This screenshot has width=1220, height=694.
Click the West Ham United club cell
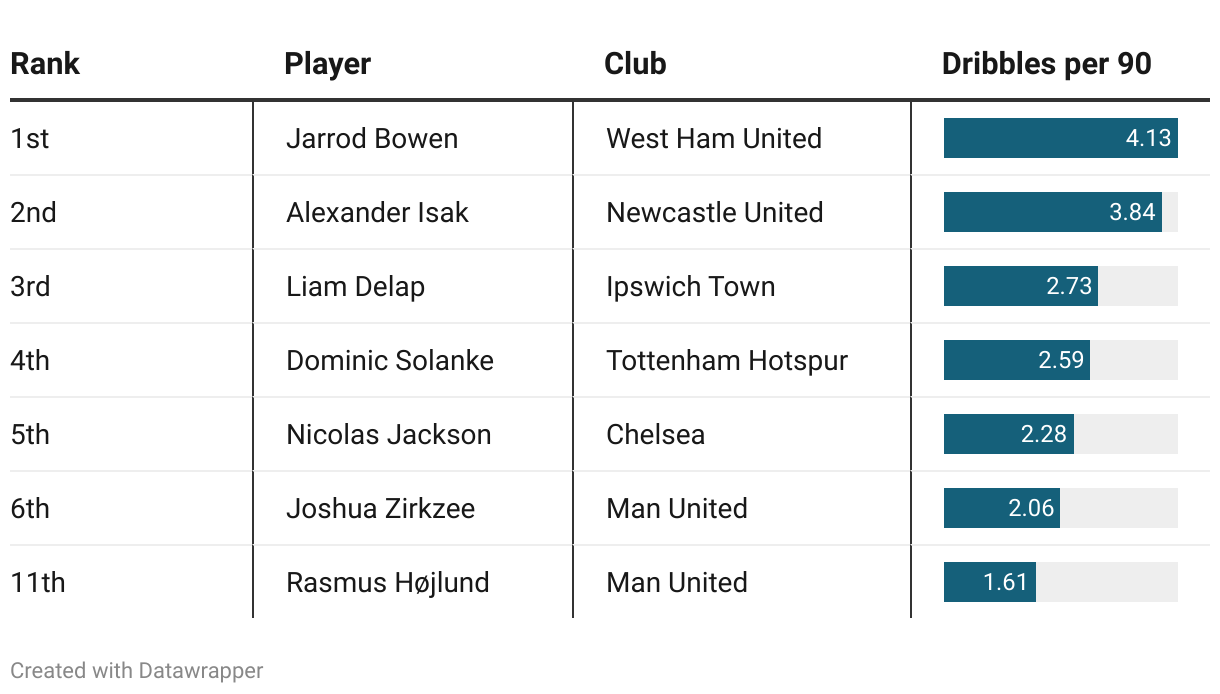pos(714,138)
